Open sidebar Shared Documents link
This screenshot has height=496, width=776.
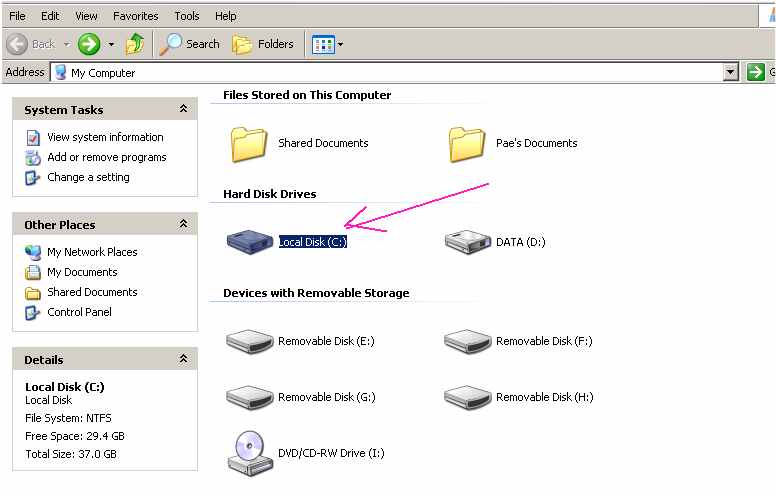tap(93, 292)
